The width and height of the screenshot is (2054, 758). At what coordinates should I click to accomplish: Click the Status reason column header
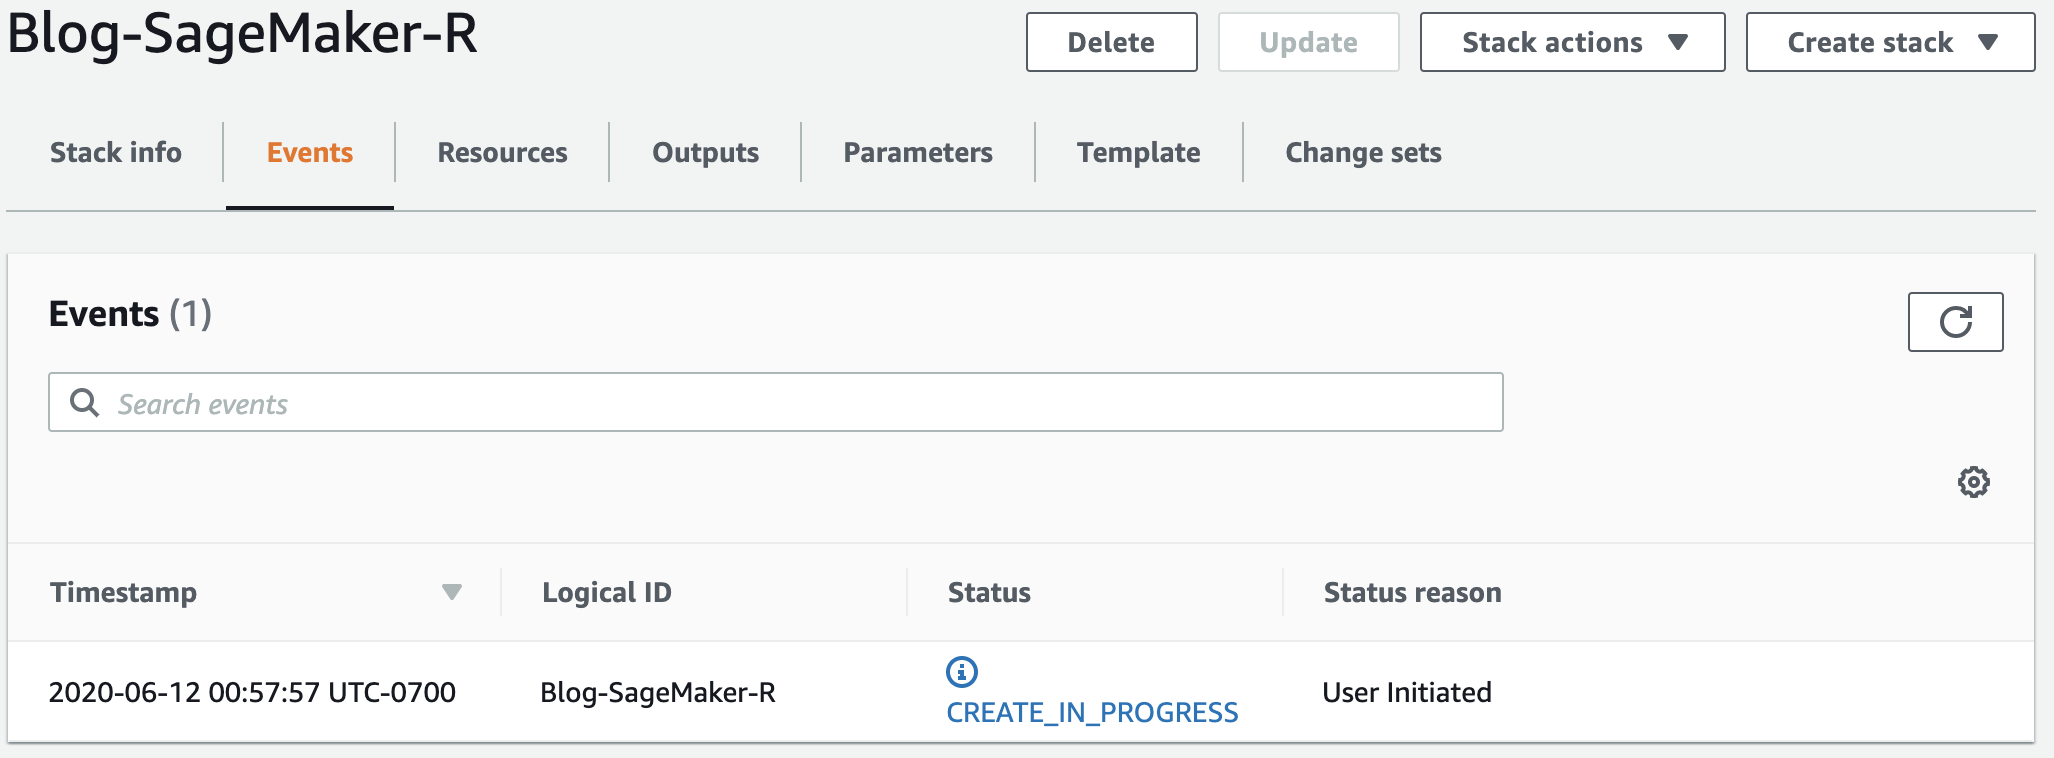pyautogui.click(x=1412, y=592)
